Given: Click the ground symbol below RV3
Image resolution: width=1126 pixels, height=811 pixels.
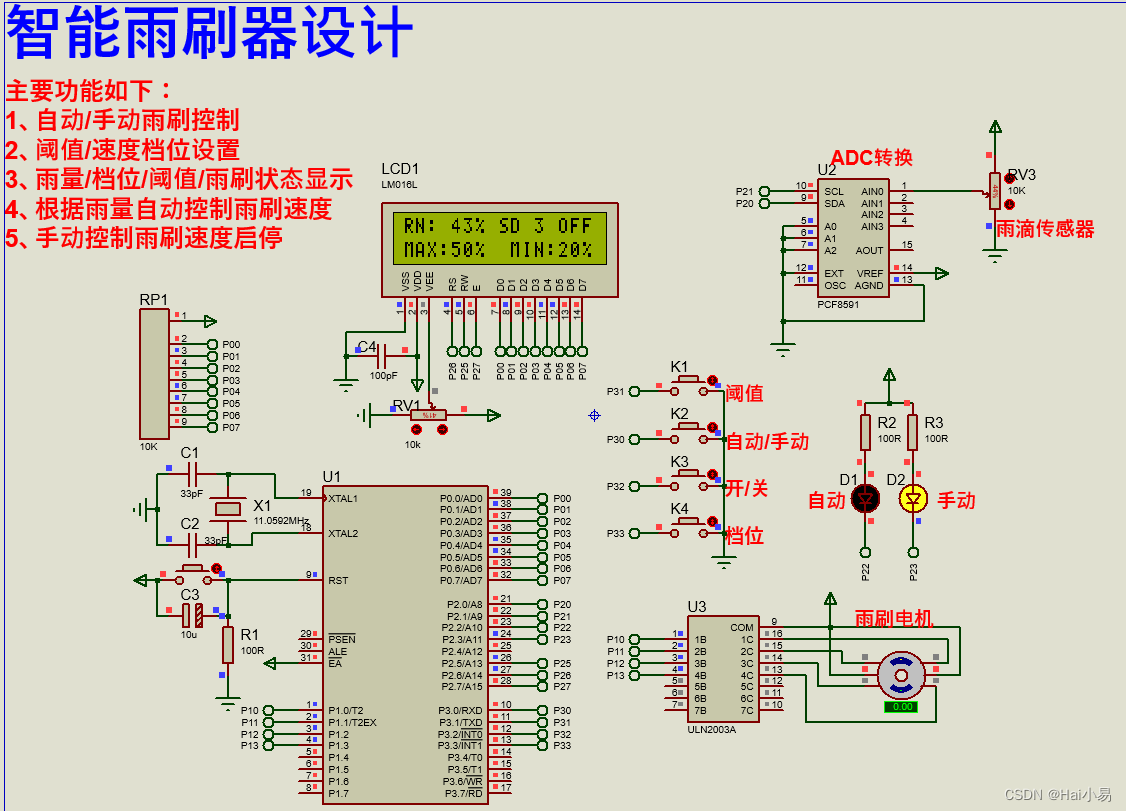Looking at the screenshot, I should point(995,255).
